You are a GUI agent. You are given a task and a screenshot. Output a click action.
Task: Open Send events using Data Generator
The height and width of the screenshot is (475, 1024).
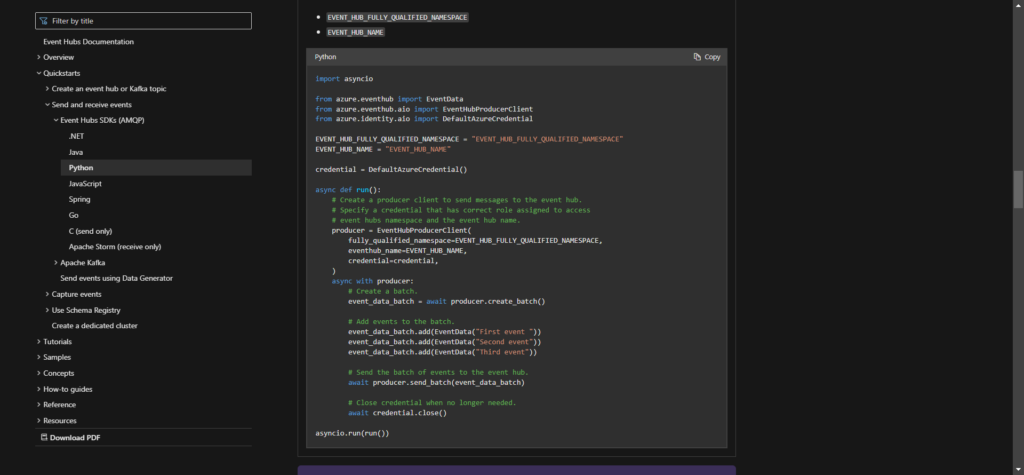[116, 278]
